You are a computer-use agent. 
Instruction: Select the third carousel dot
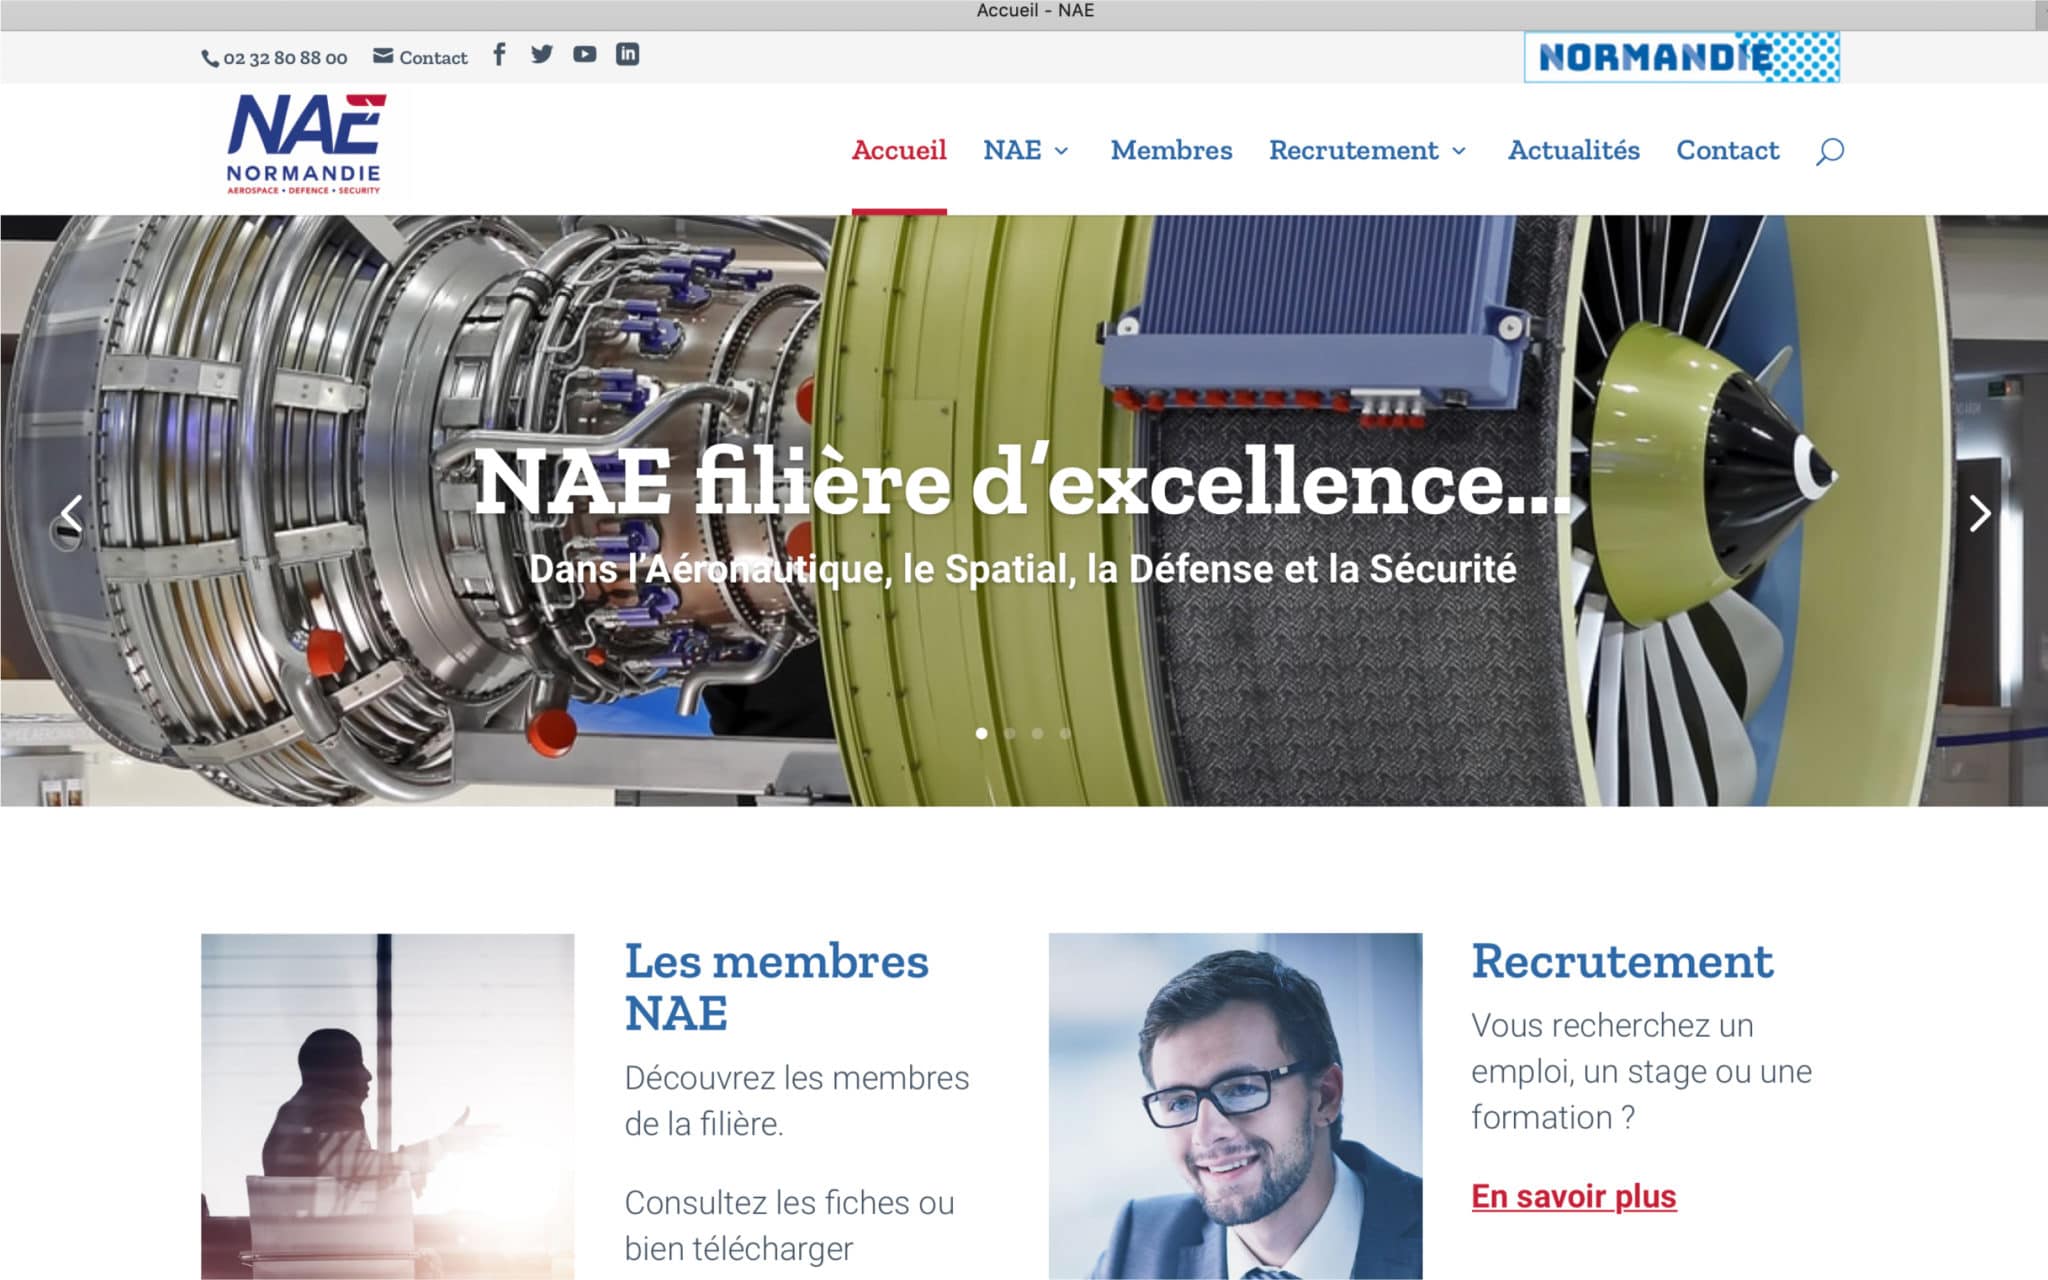point(1038,733)
